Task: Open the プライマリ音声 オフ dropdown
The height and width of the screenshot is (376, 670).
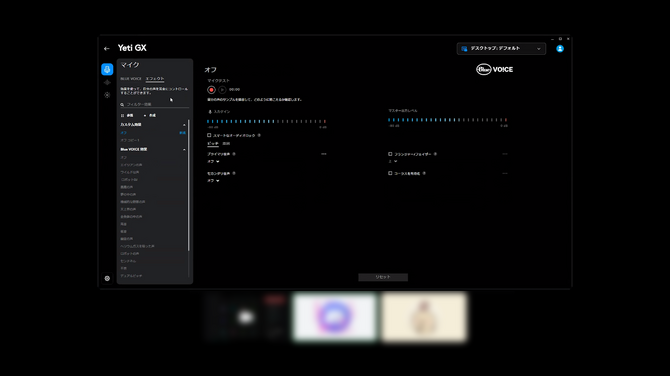Action: point(213,162)
